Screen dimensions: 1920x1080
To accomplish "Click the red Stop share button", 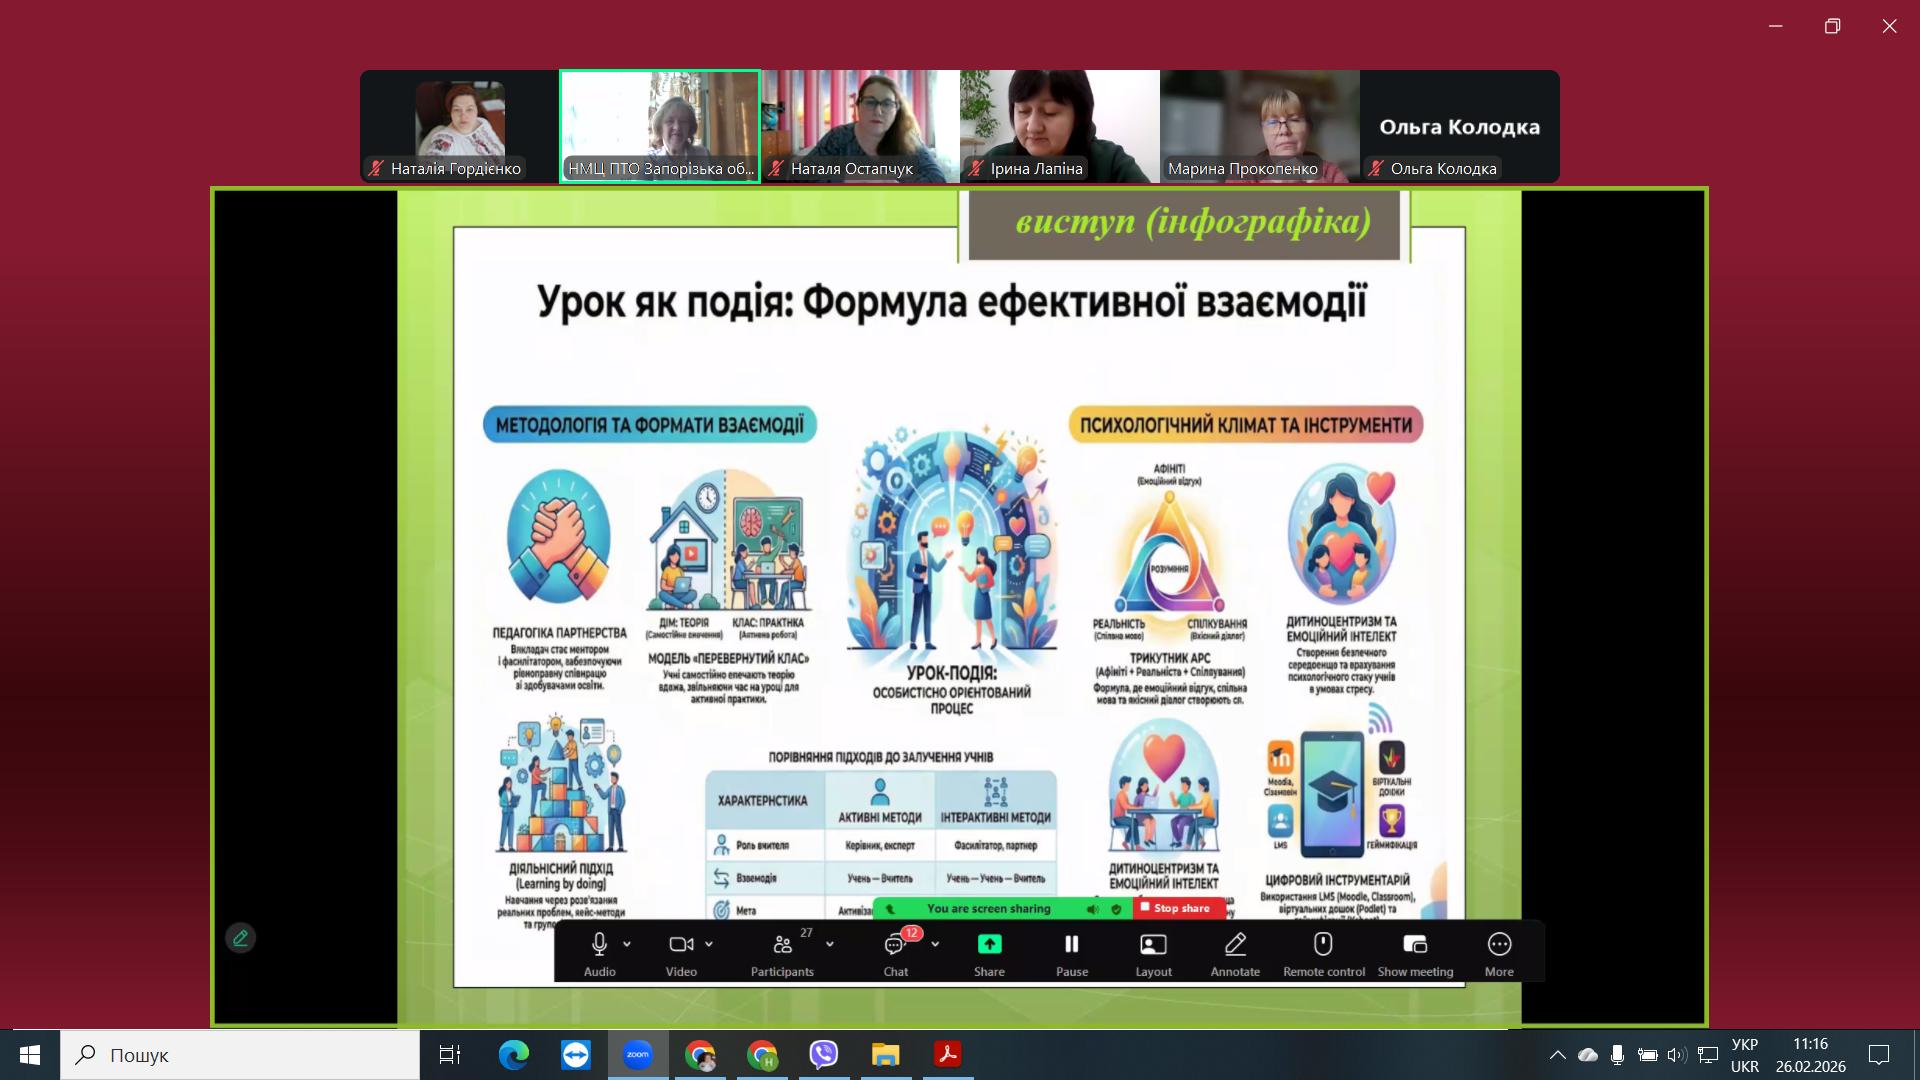I will coord(1180,908).
